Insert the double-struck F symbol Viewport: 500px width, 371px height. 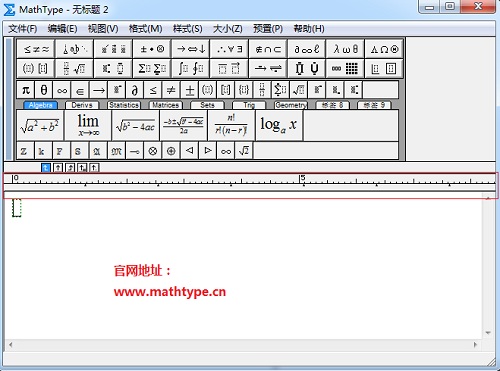click(60, 151)
